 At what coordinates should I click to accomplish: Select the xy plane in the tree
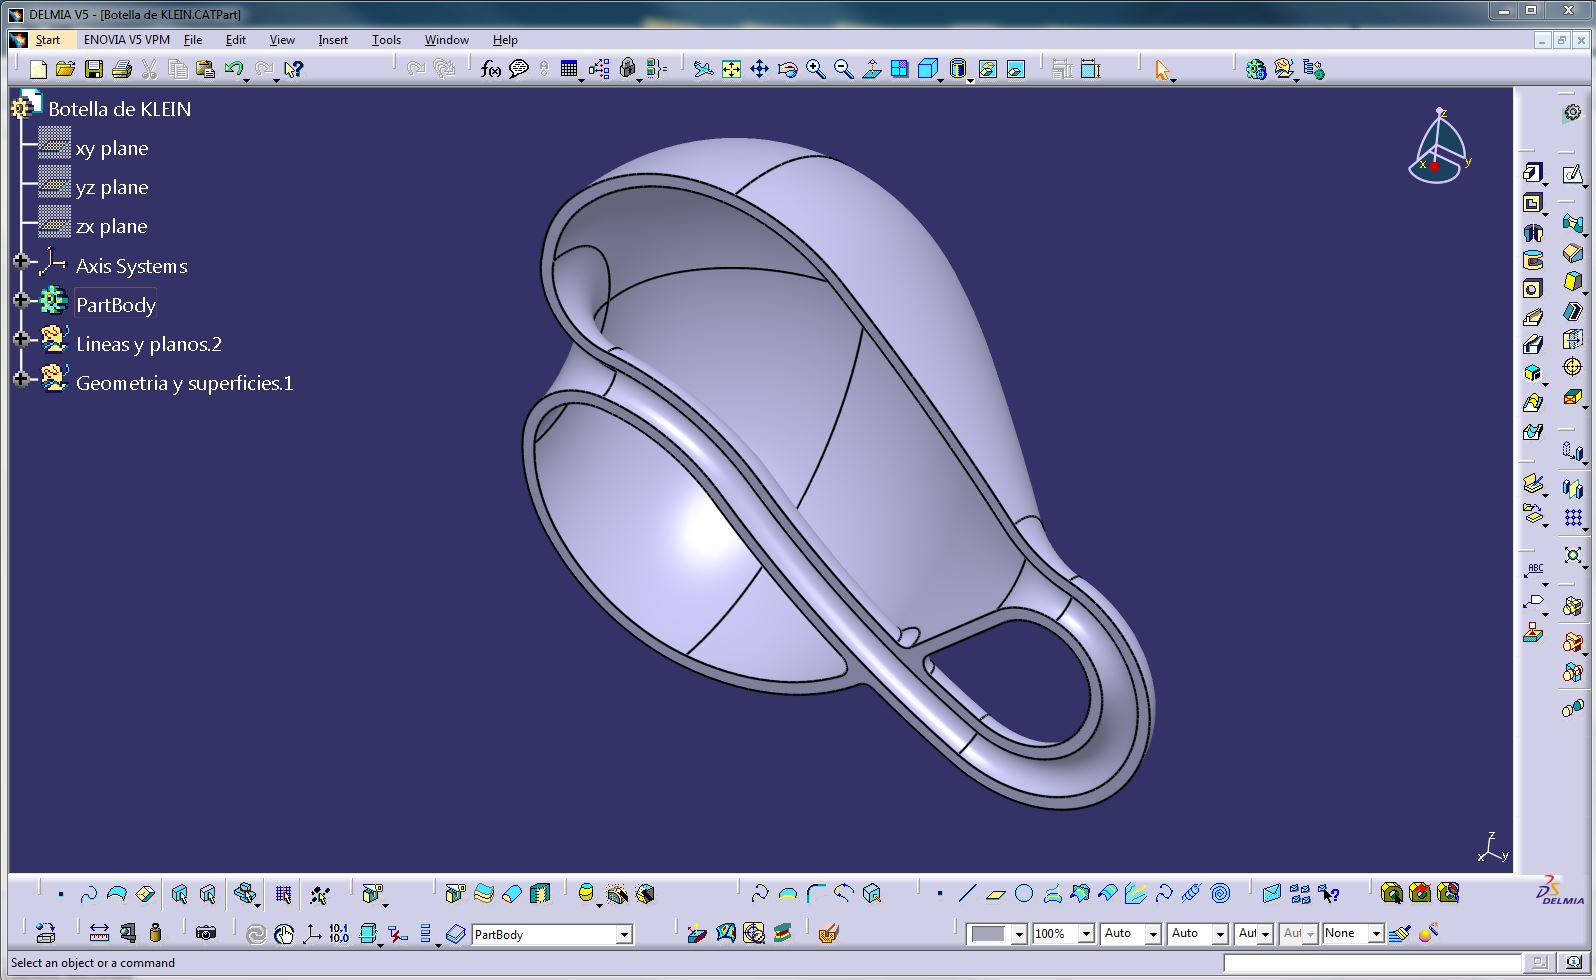pos(112,148)
